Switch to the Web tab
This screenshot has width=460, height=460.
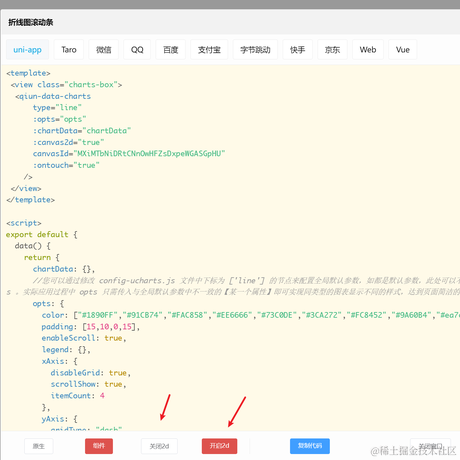point(368,50)
